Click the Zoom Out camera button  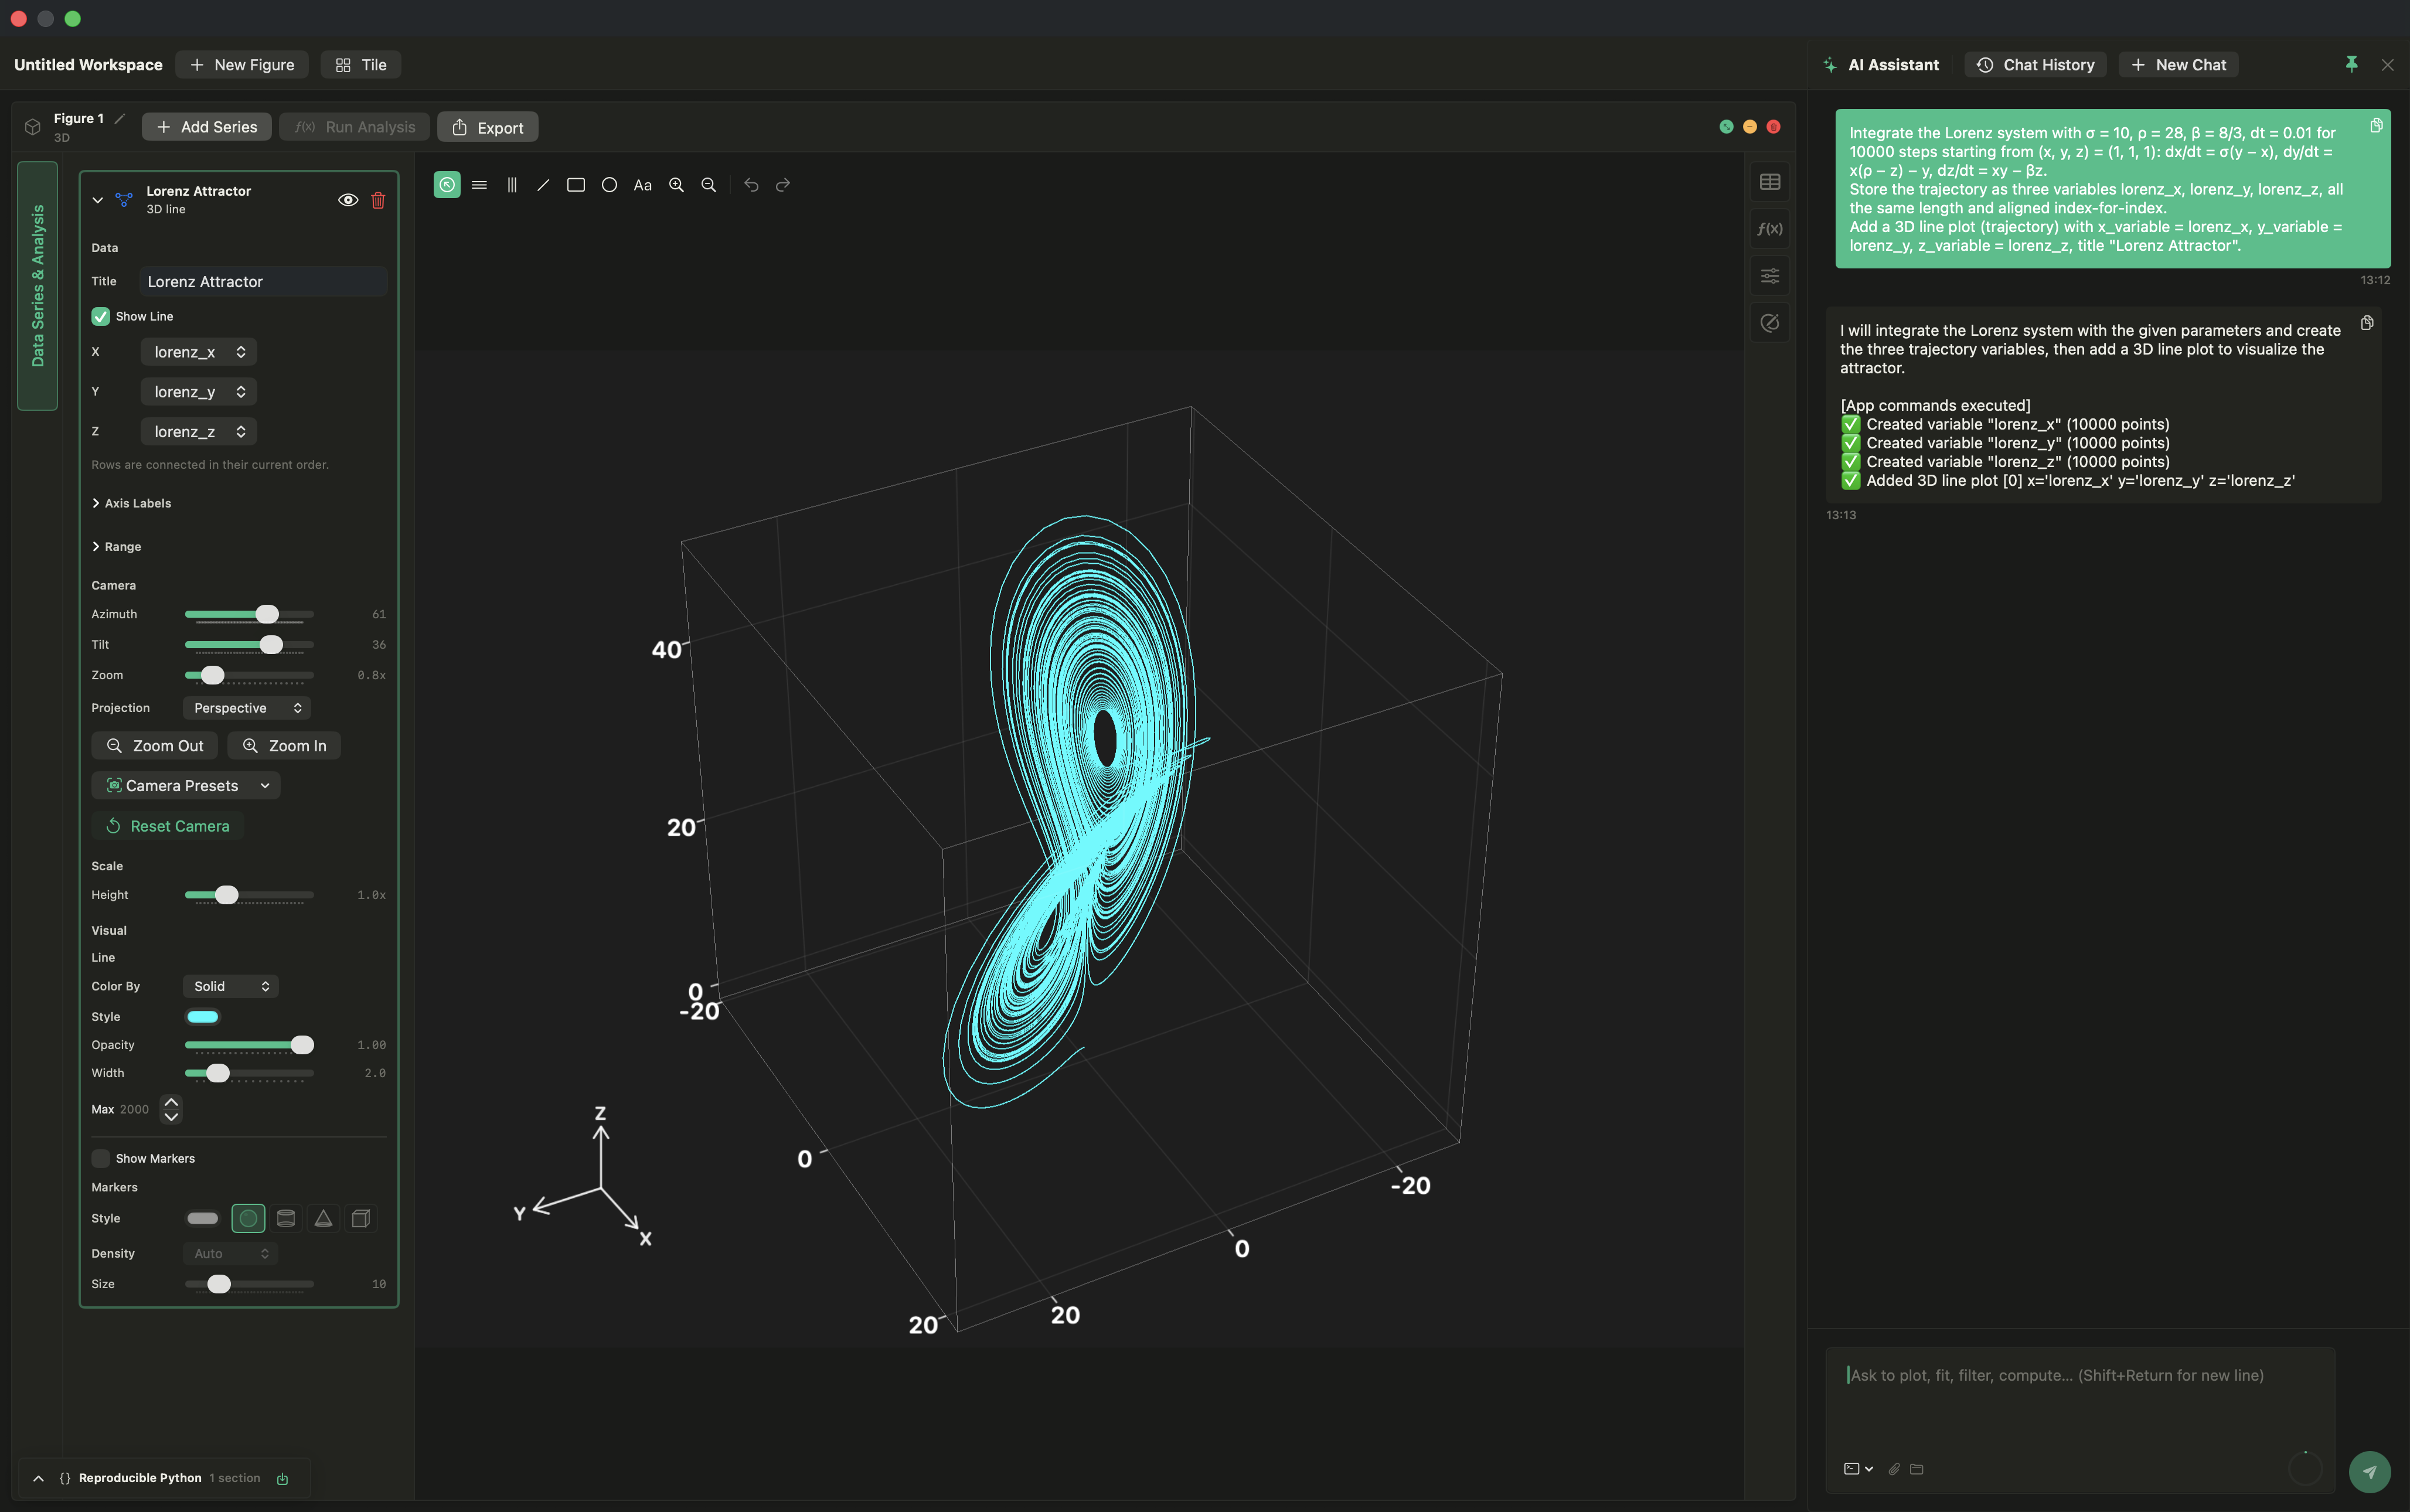155,746
